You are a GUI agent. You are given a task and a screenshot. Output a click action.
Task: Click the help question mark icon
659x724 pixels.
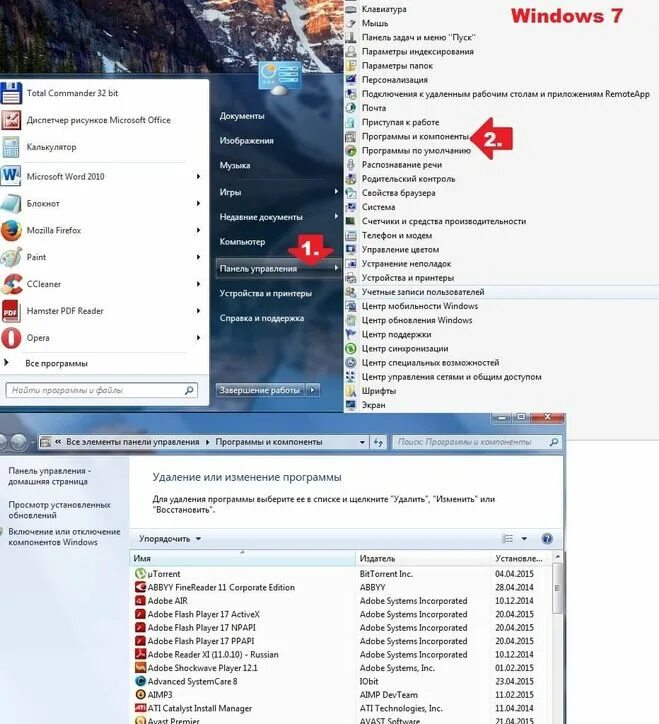[x=547, y=539]
